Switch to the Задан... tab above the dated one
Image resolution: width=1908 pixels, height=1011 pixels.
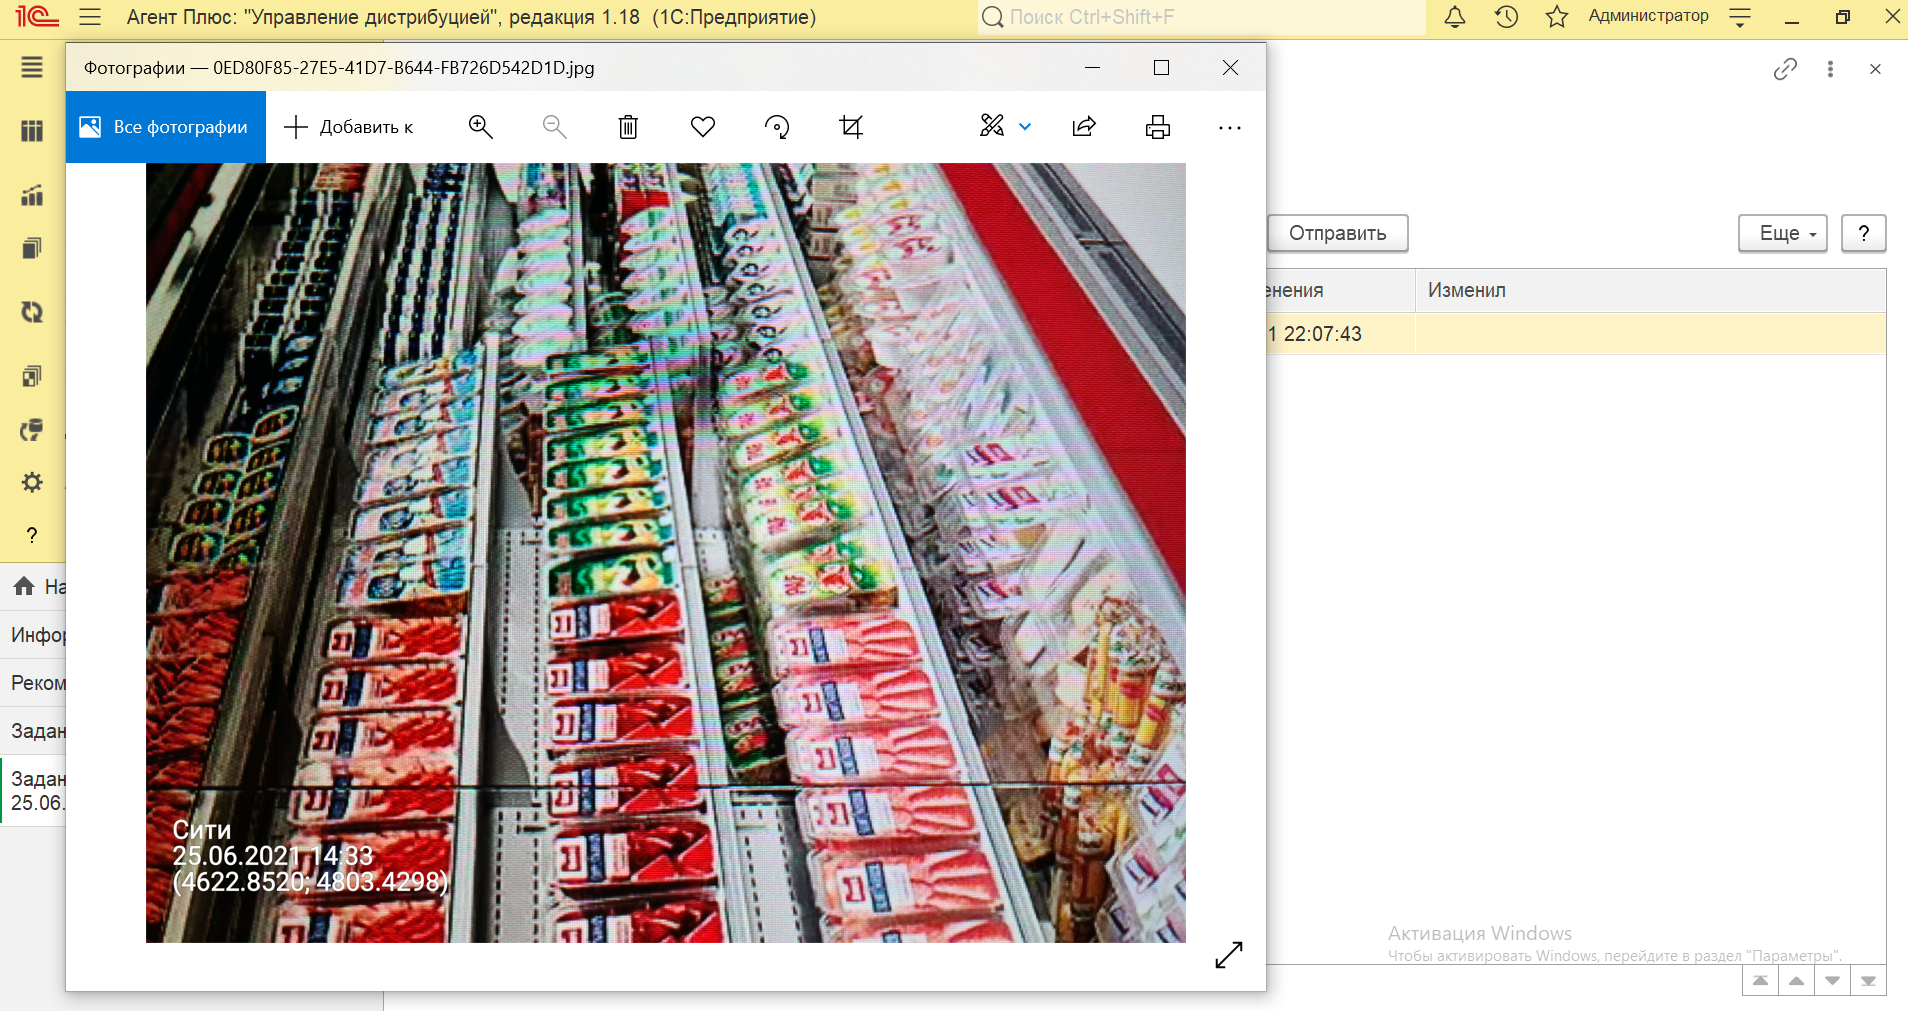point(33,731)
